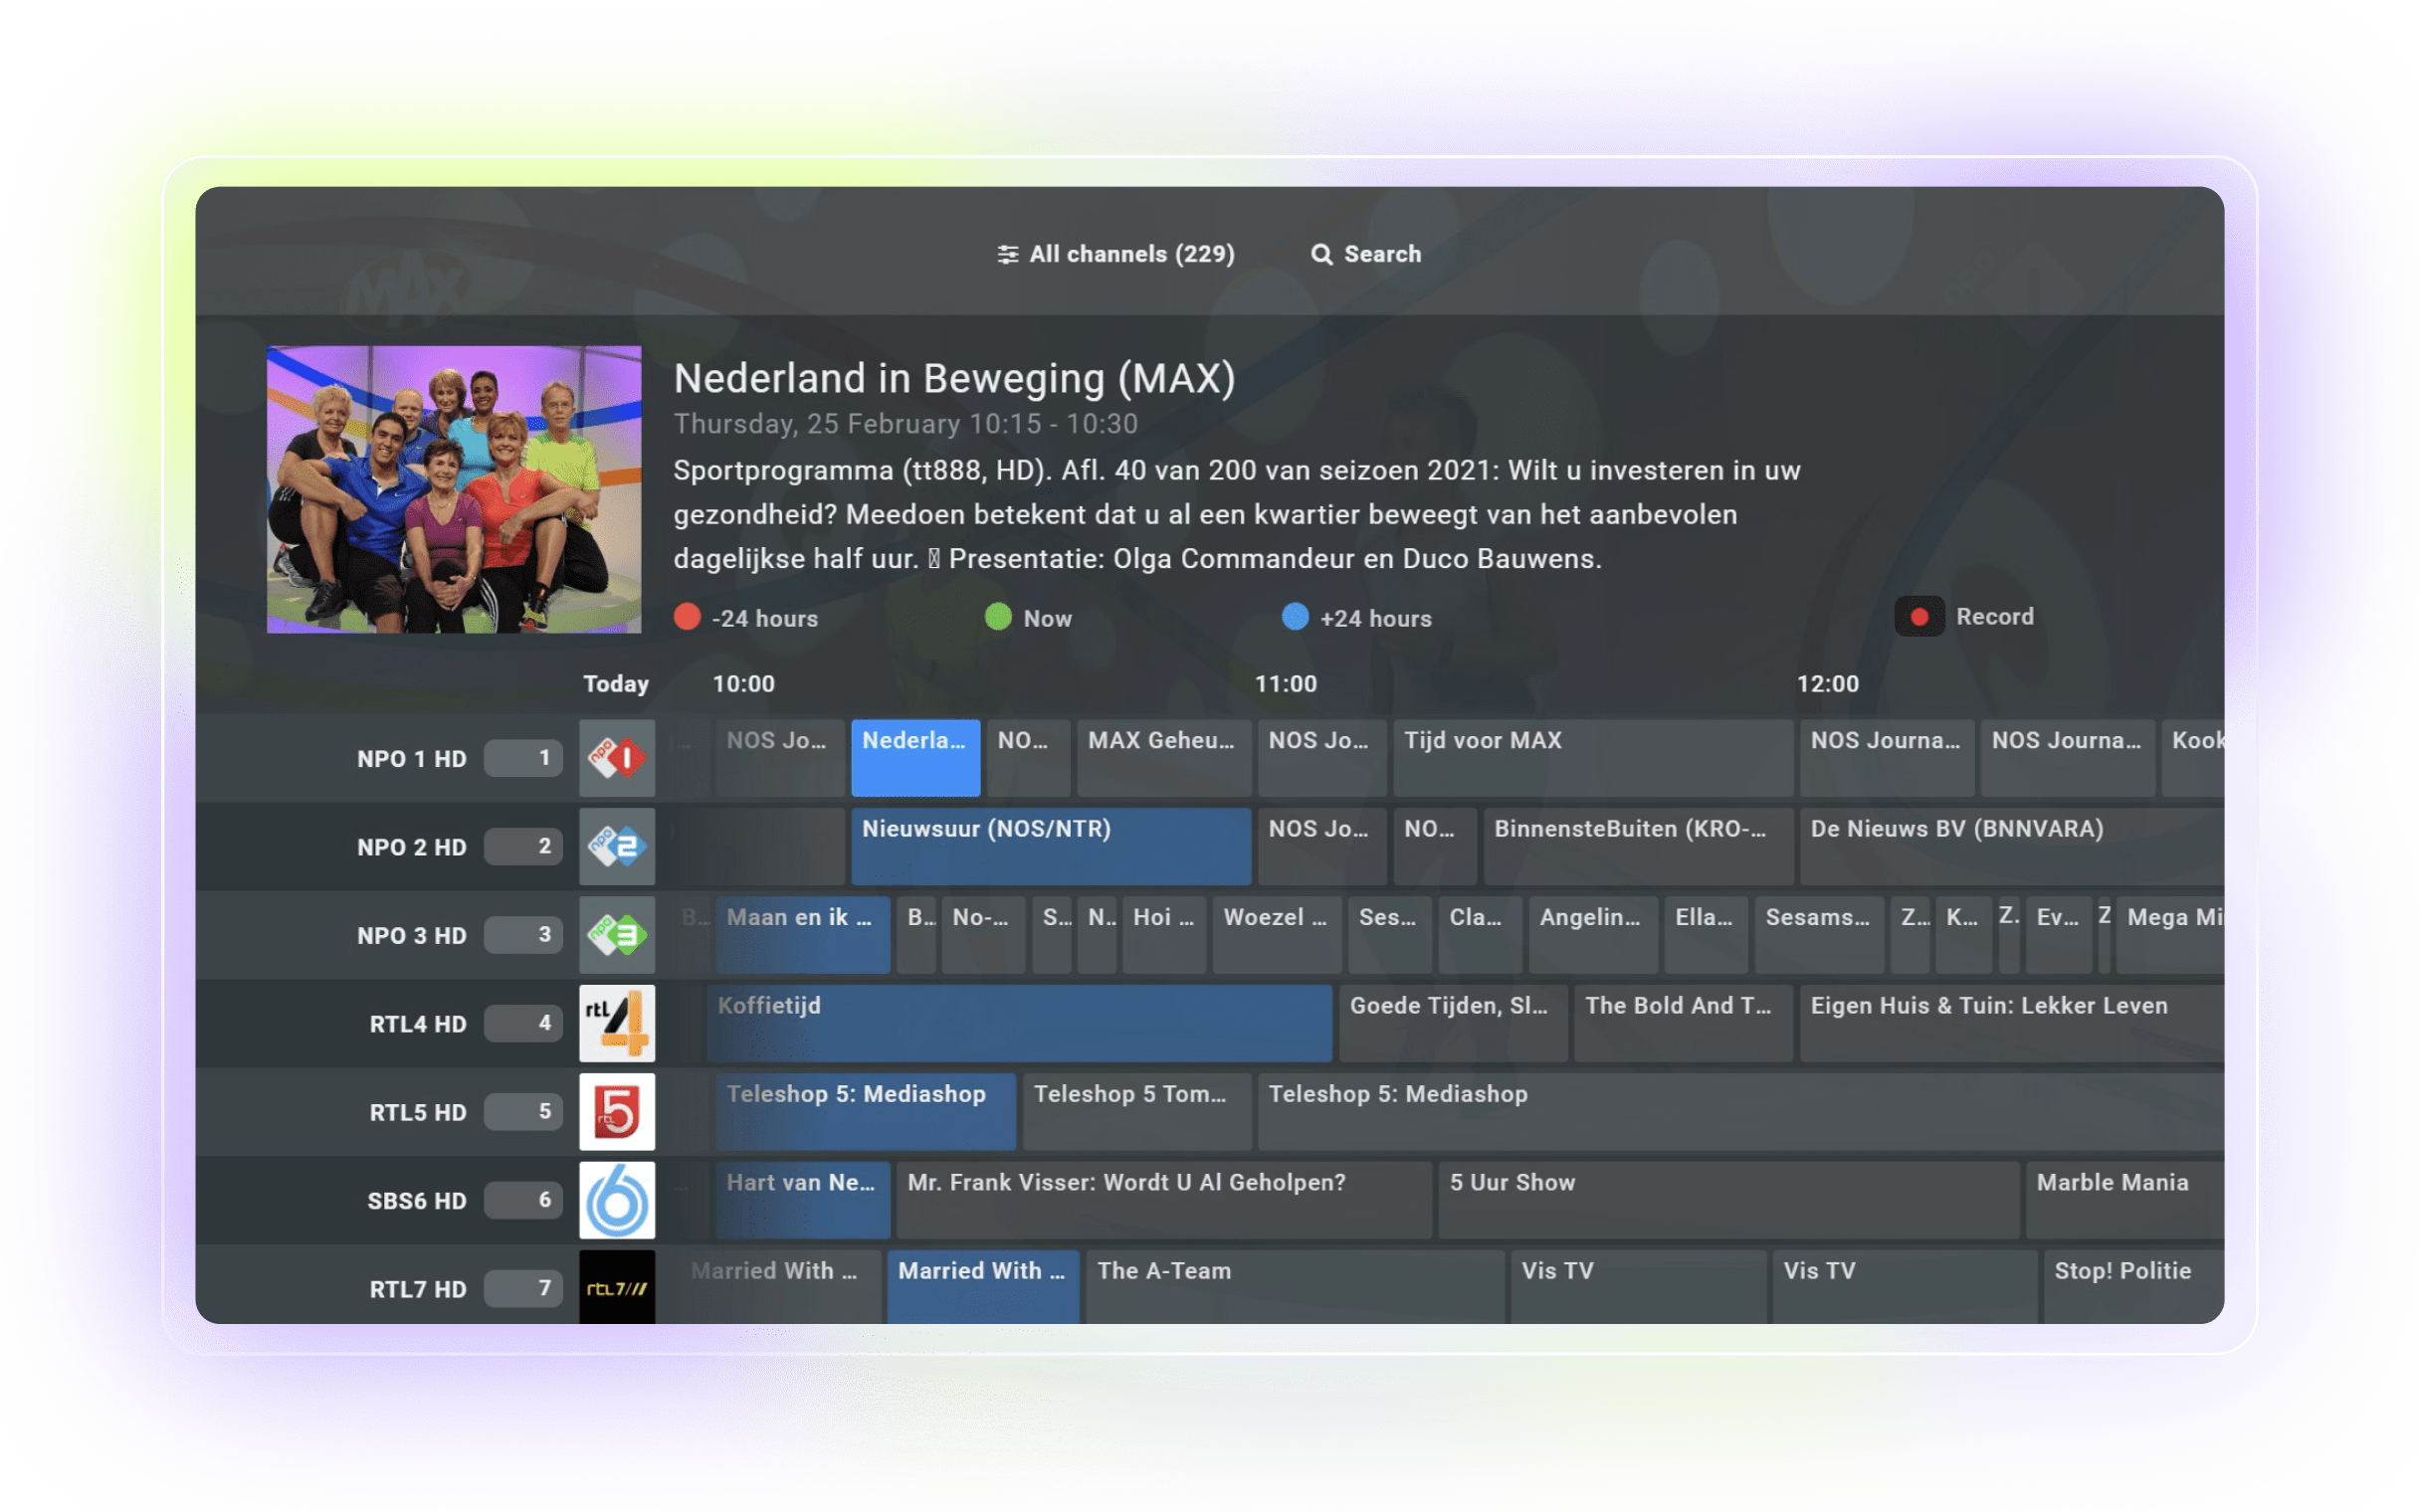This screenshot has width=2420, height=1512.
Task: Select Koffietijd program on RTL4
Action: (1019, 1023)
